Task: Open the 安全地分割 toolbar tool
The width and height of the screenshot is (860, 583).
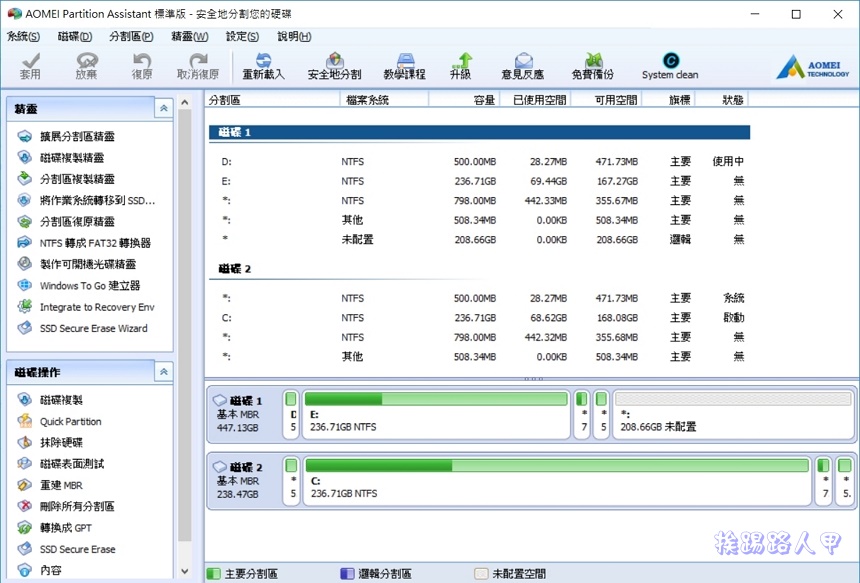Action: 335,66
